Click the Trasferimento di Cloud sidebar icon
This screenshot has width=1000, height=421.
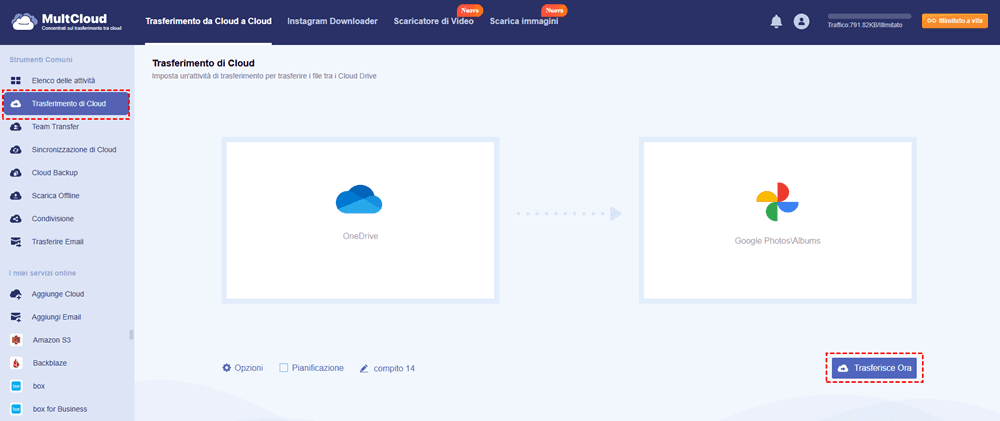point(17,104)
